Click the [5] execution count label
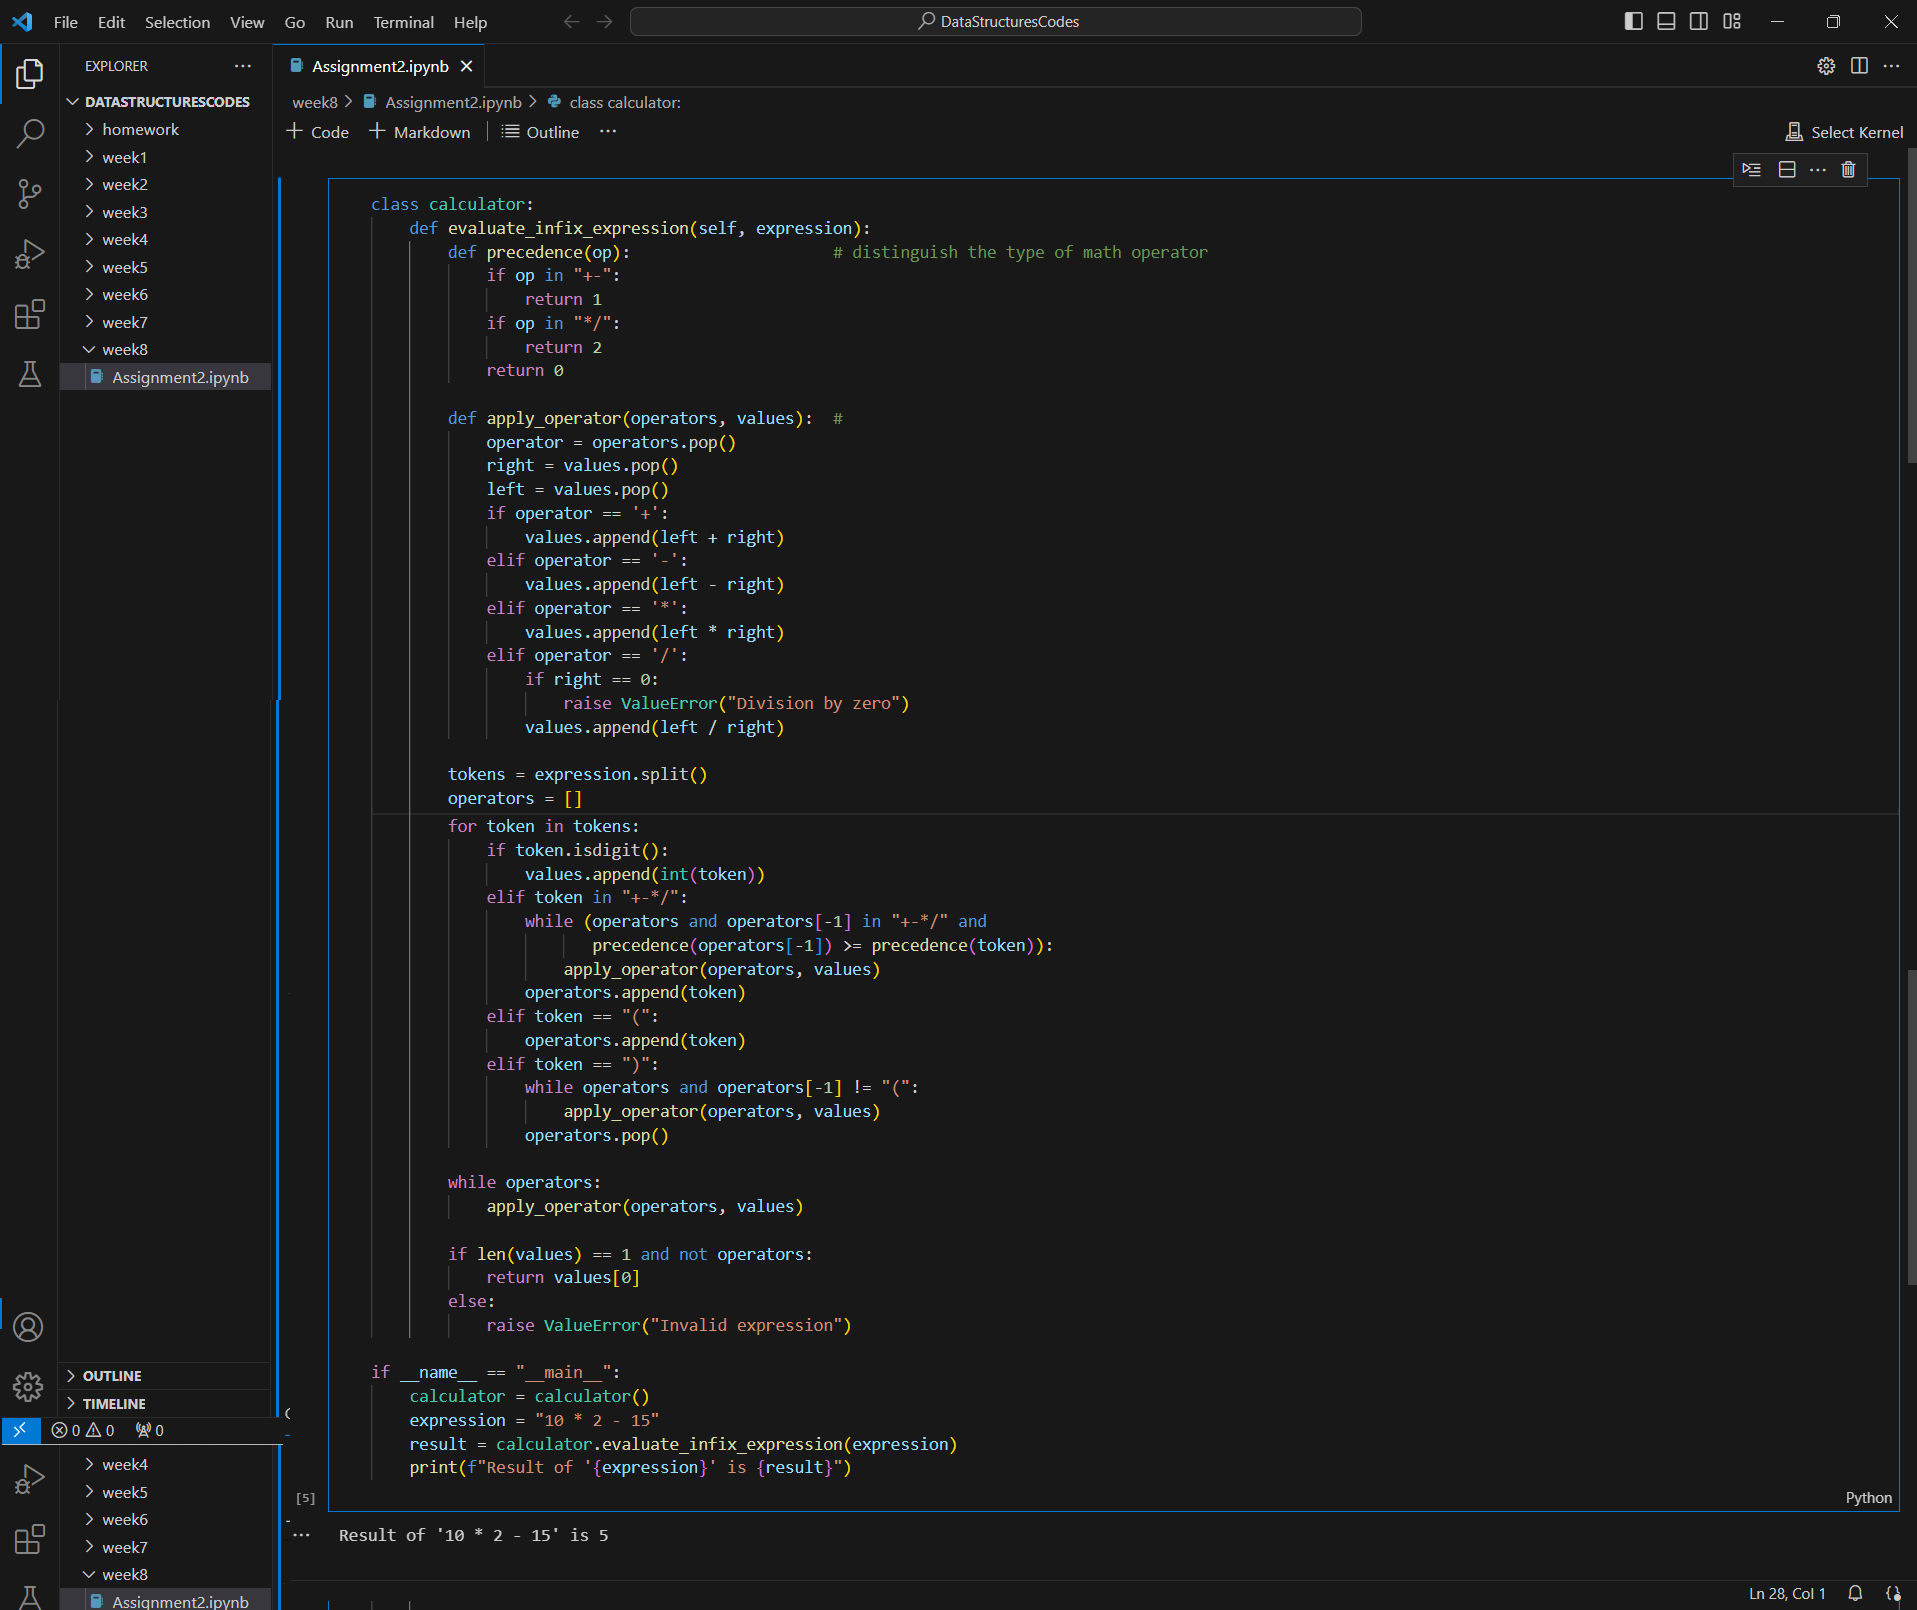The image size is (1917, 1610). [305, 1498]
